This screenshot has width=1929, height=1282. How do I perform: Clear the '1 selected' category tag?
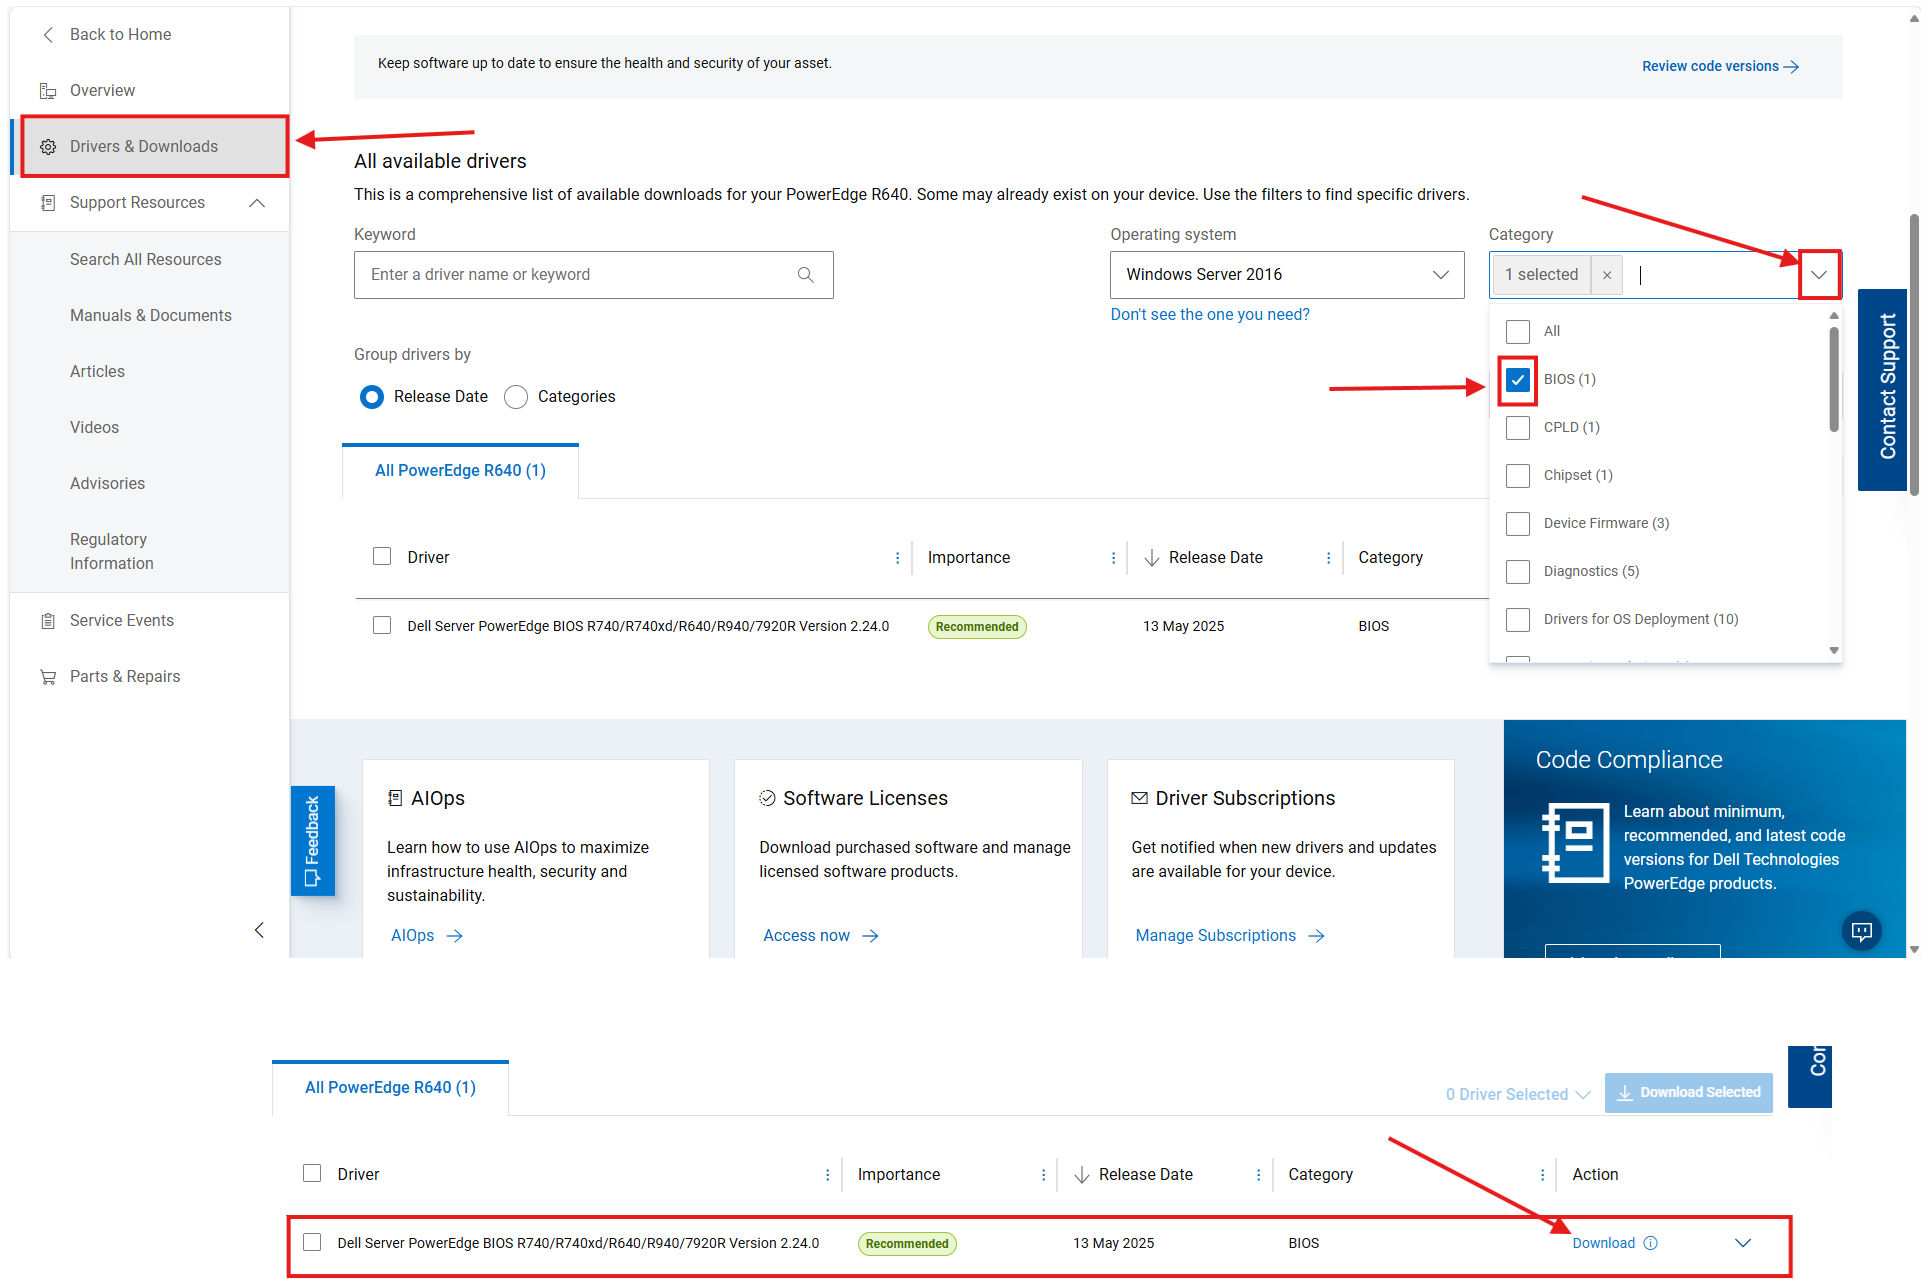coord(1606,275)
